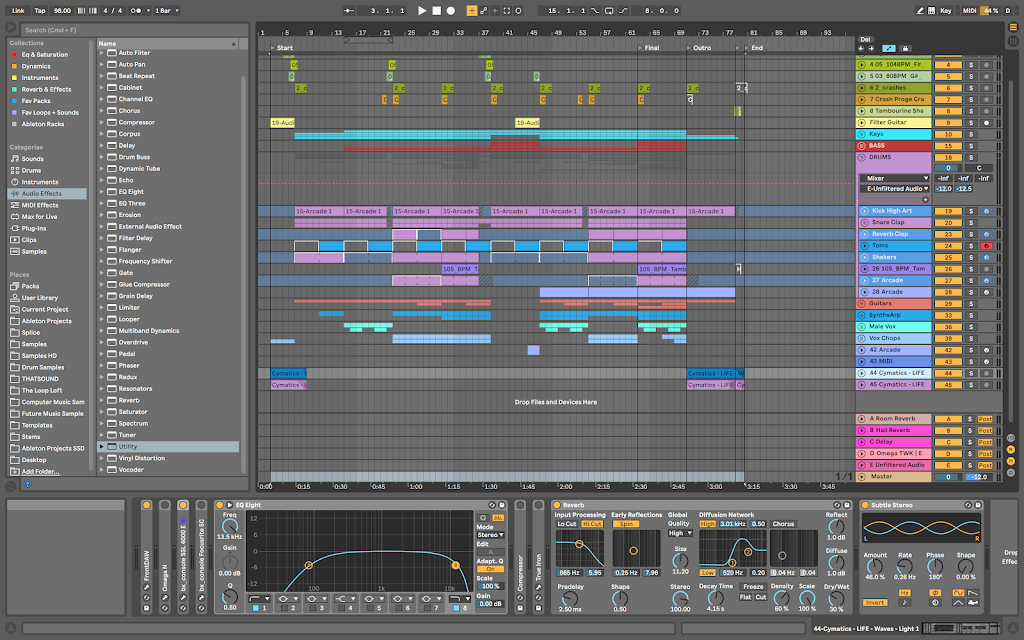Click the Stop button in the transport
Viewport: 1024px width, 640px height.
[x=436, y=10]
